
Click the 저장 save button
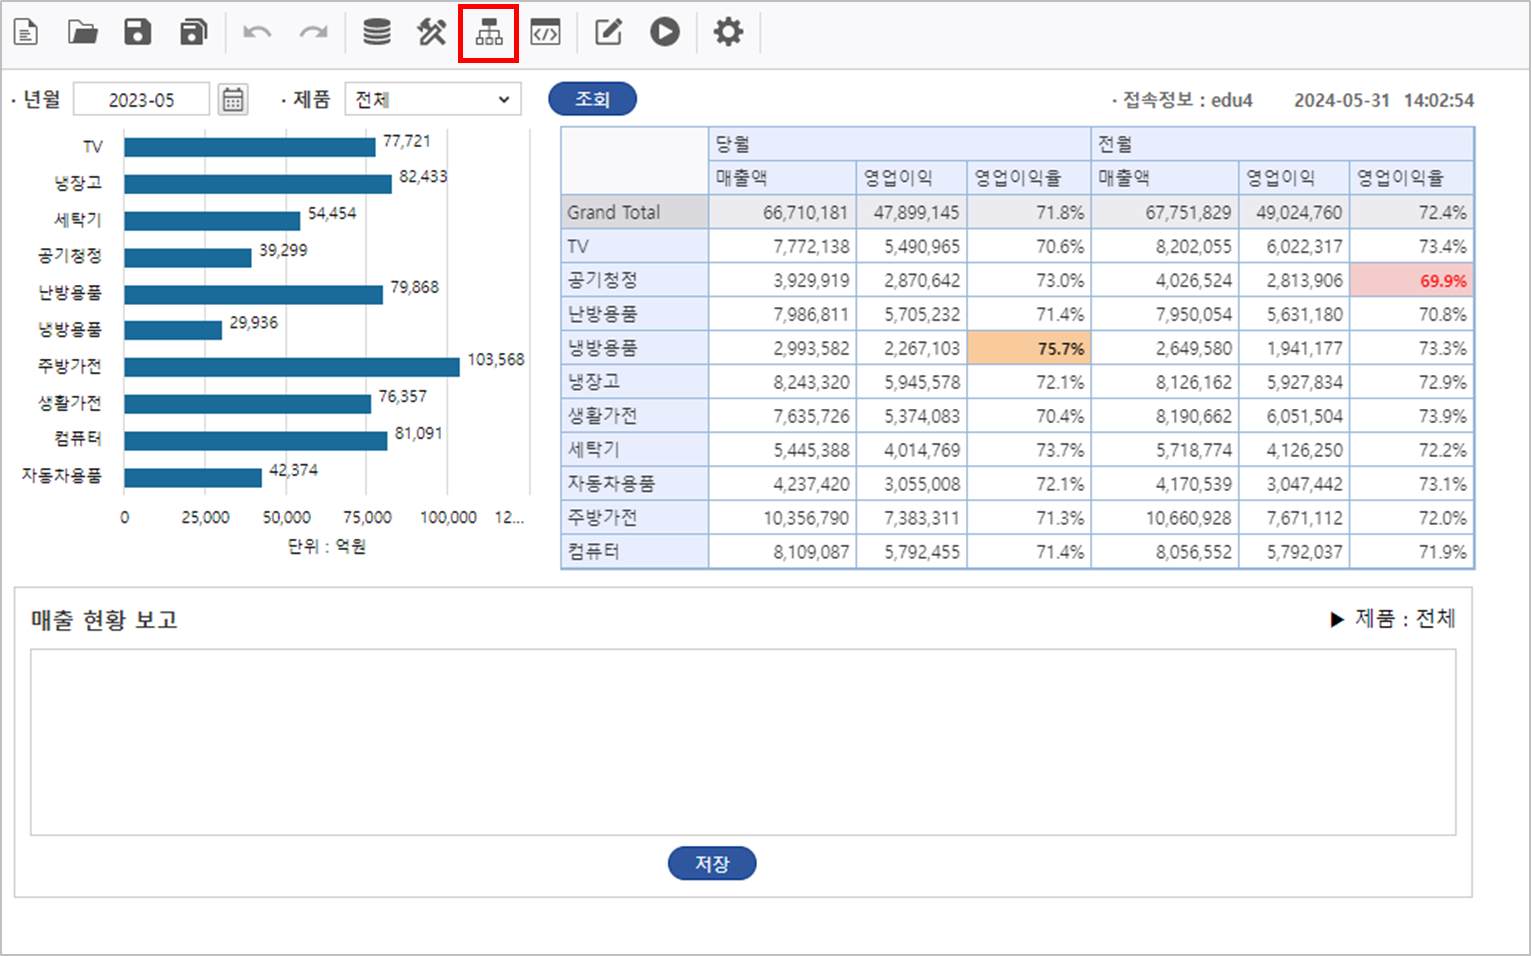[712, 863]
